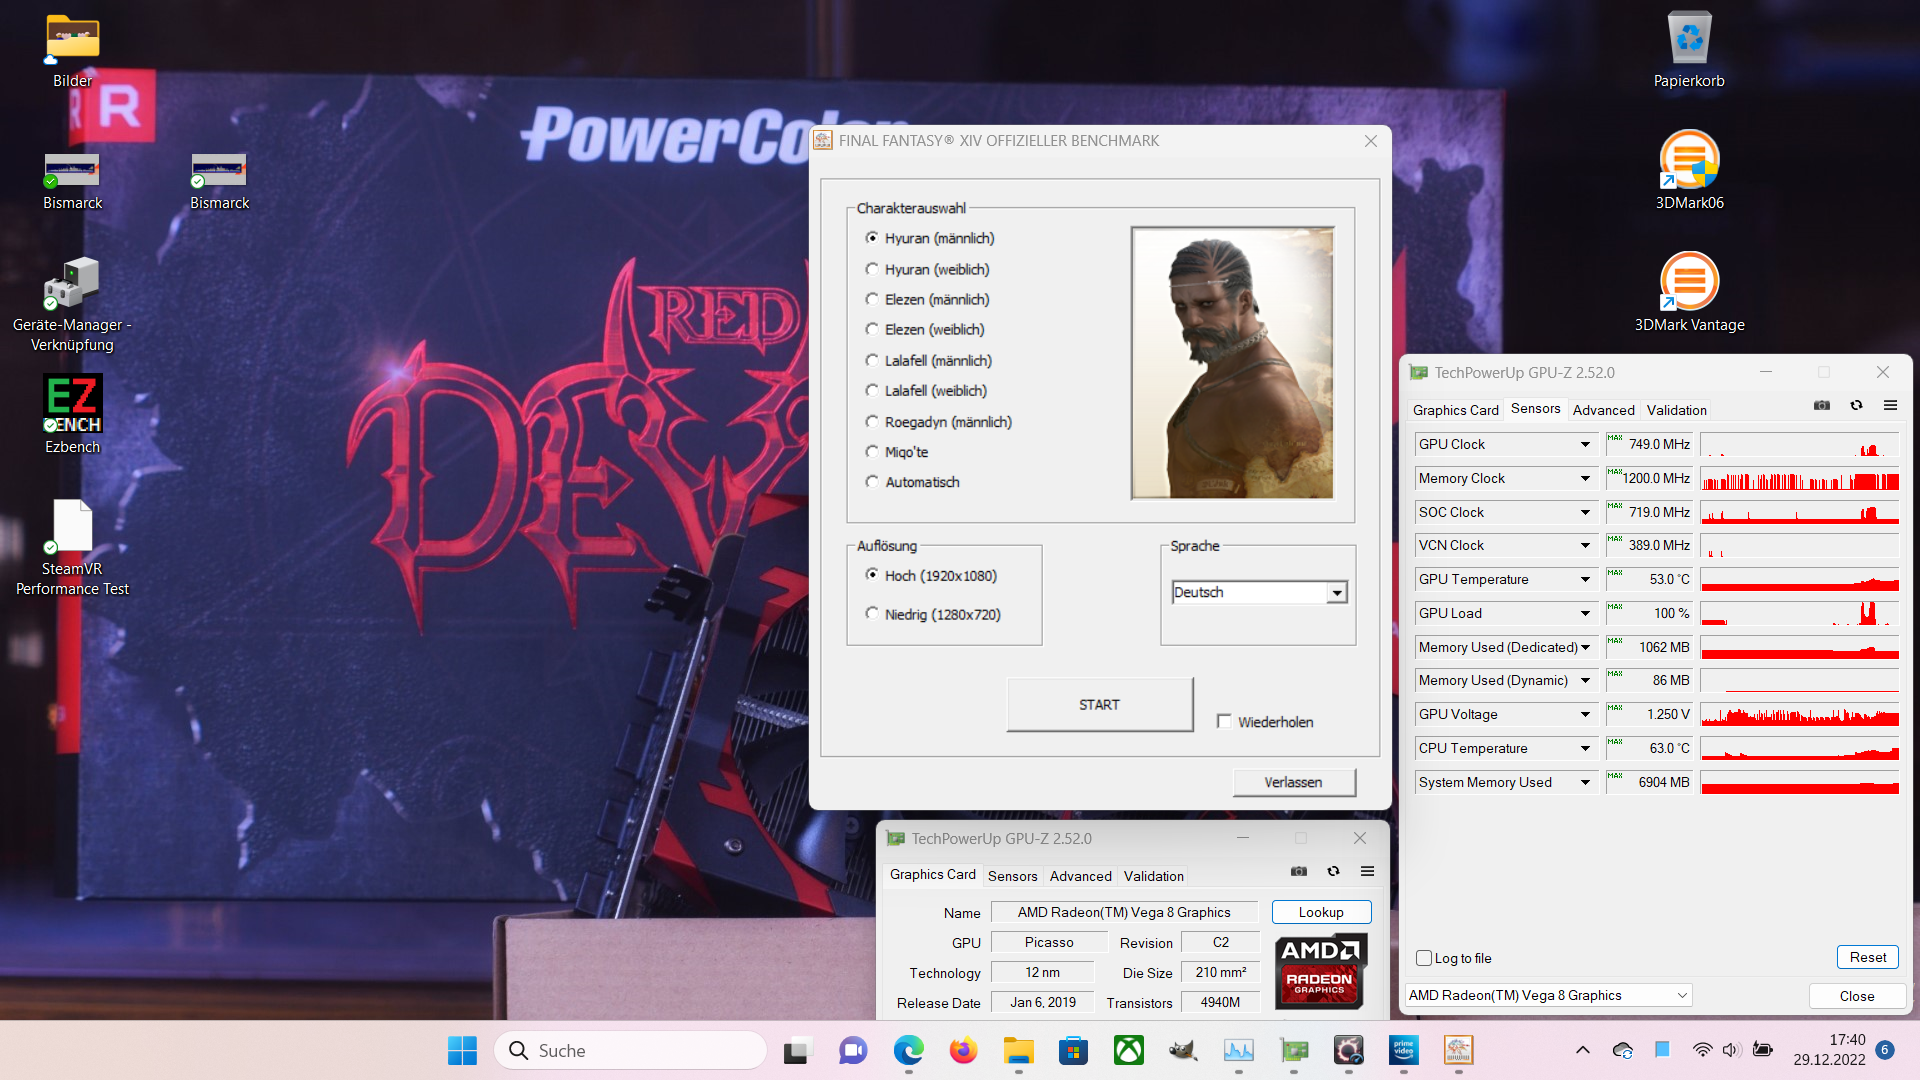Screen dimensions: 1920x1080
Task: Click the refresh icon in GPU-Z Sensors window
Action: point(1856,406)
